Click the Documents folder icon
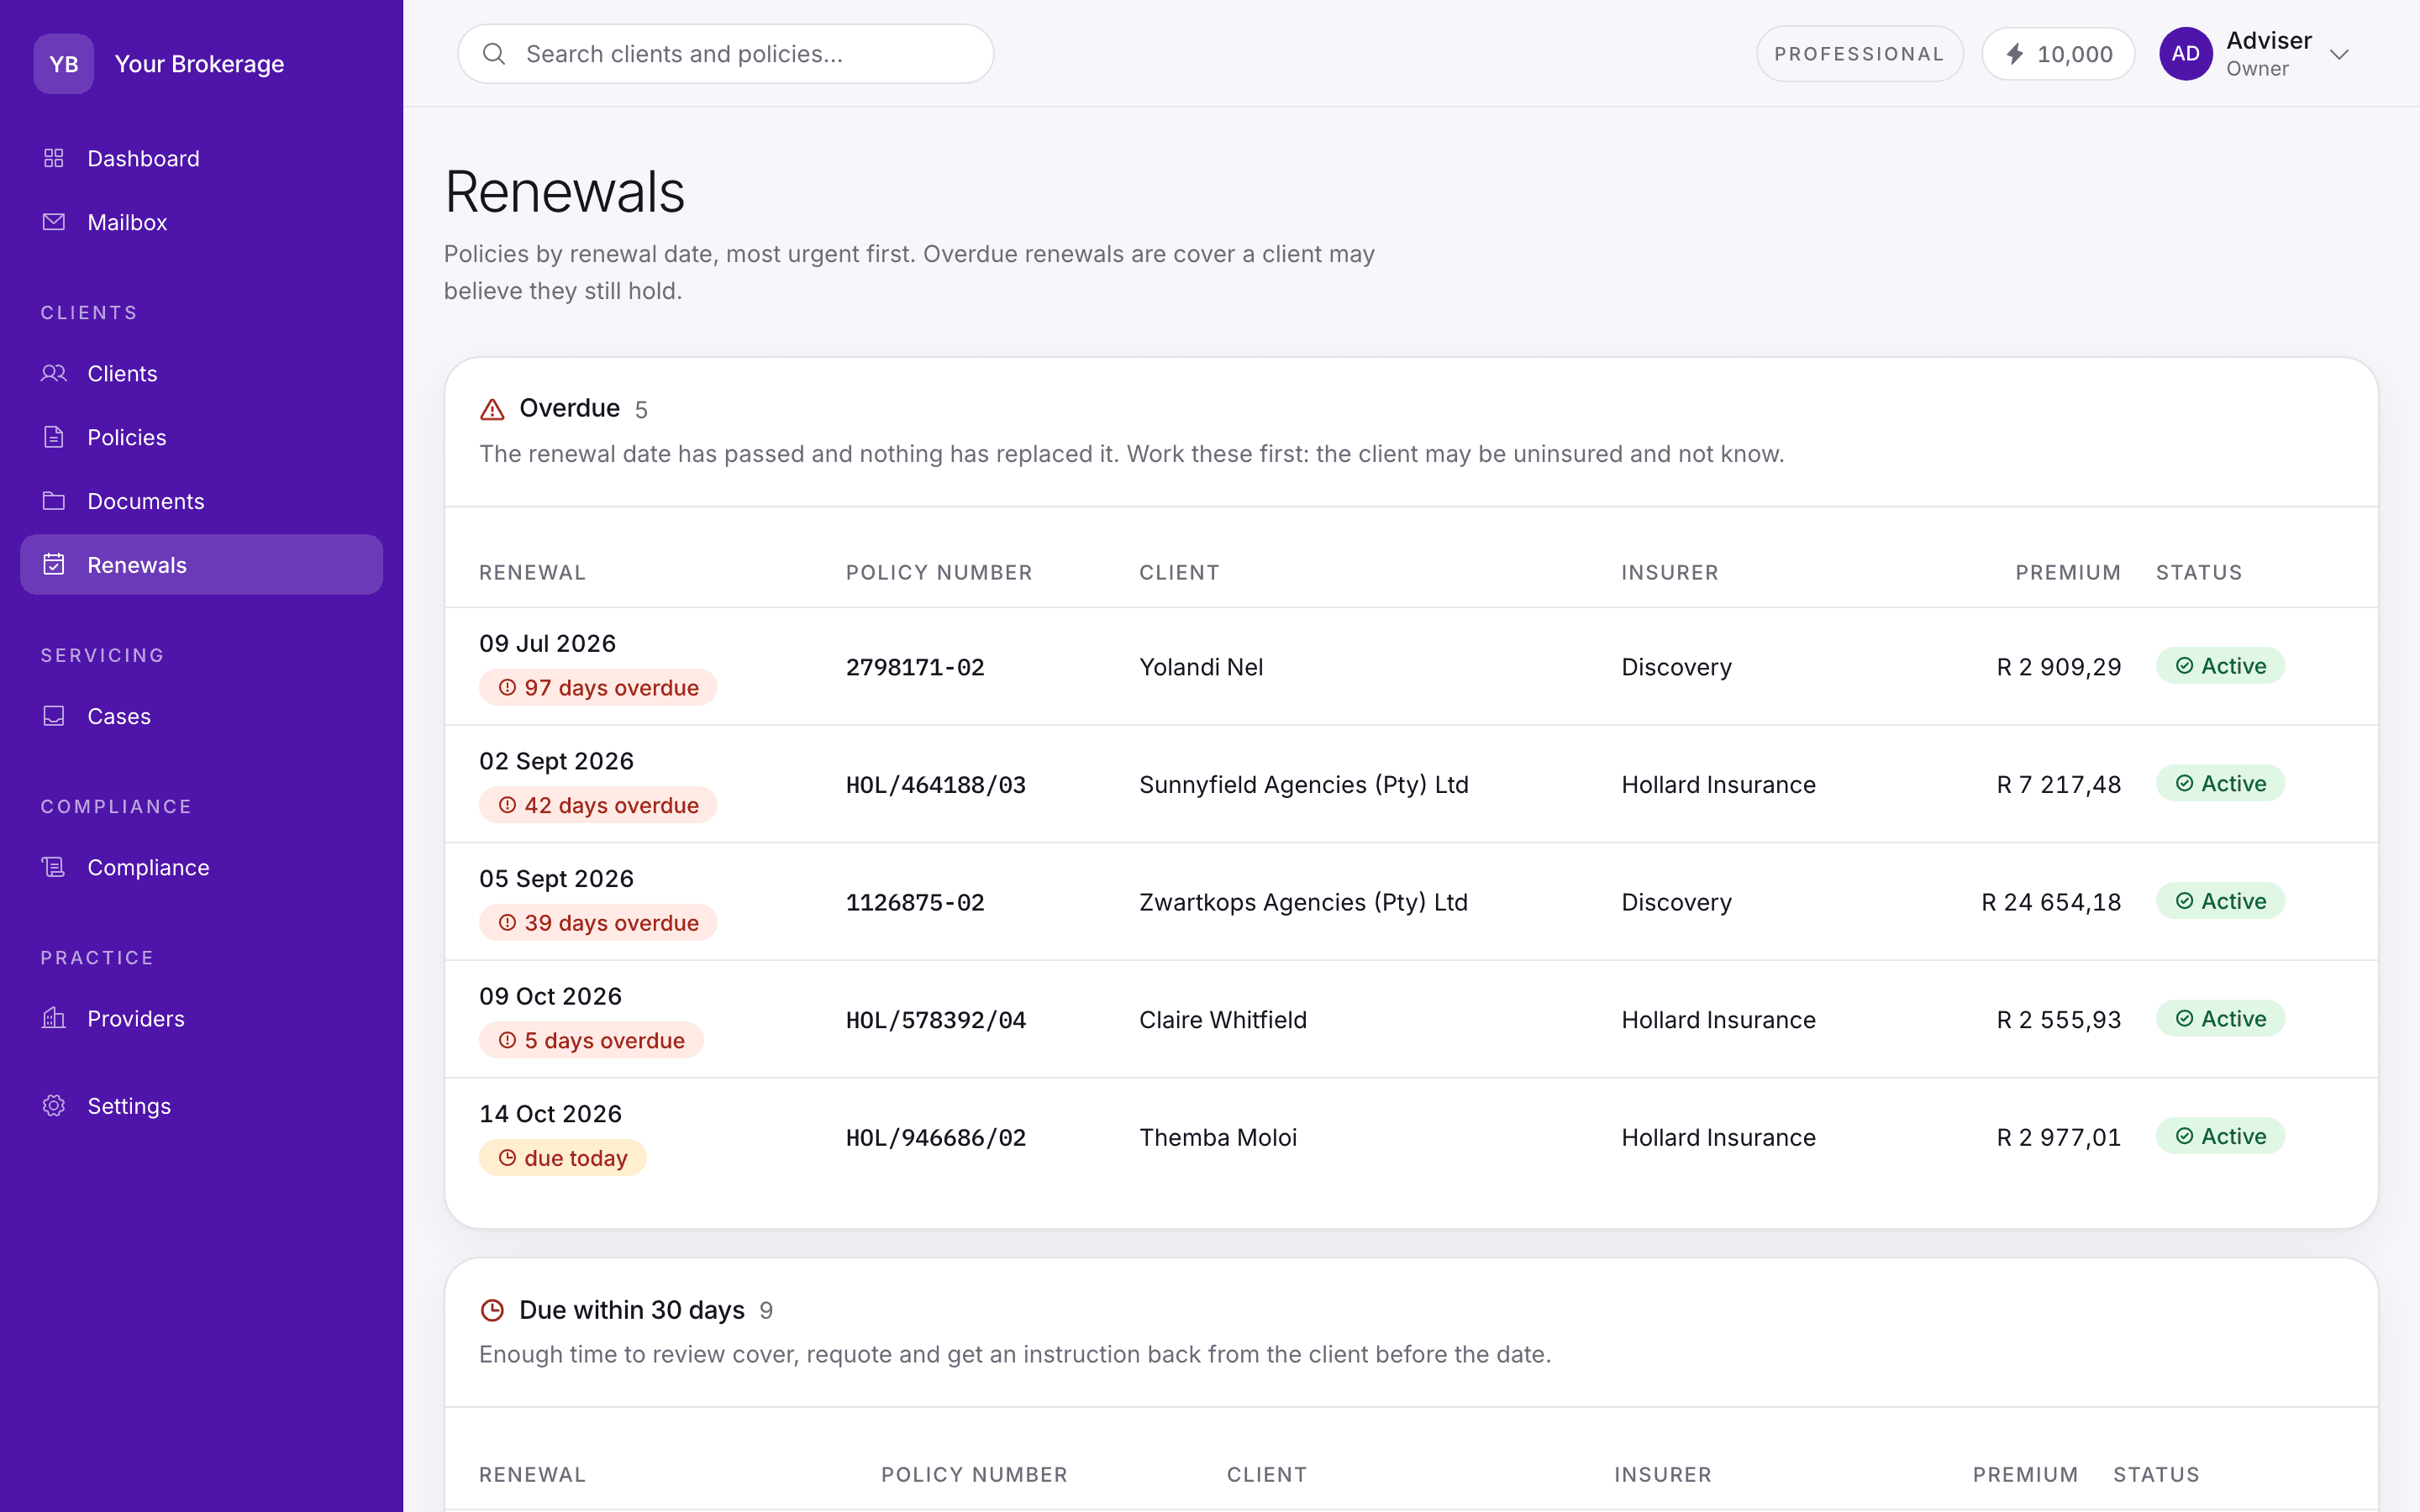2420x1512 pixels. point(54,501)
